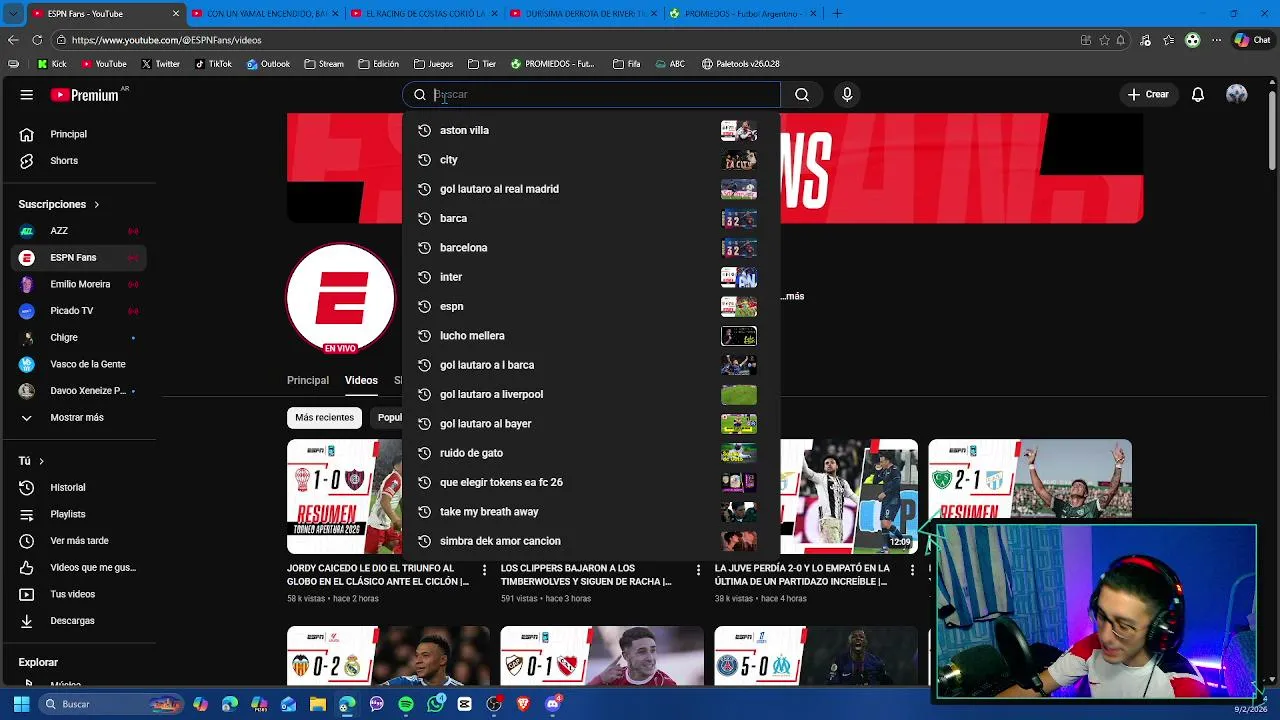This screenshot has width=1280, height=720.
Task: Open Playlists in sidebar
Action: click(78, 514)
